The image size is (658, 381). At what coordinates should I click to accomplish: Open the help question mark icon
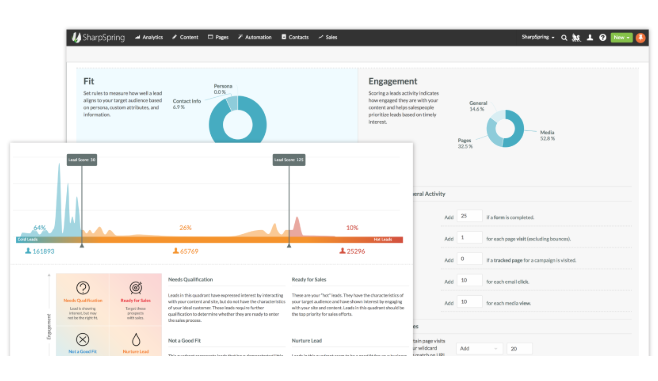tap(603, 38)
